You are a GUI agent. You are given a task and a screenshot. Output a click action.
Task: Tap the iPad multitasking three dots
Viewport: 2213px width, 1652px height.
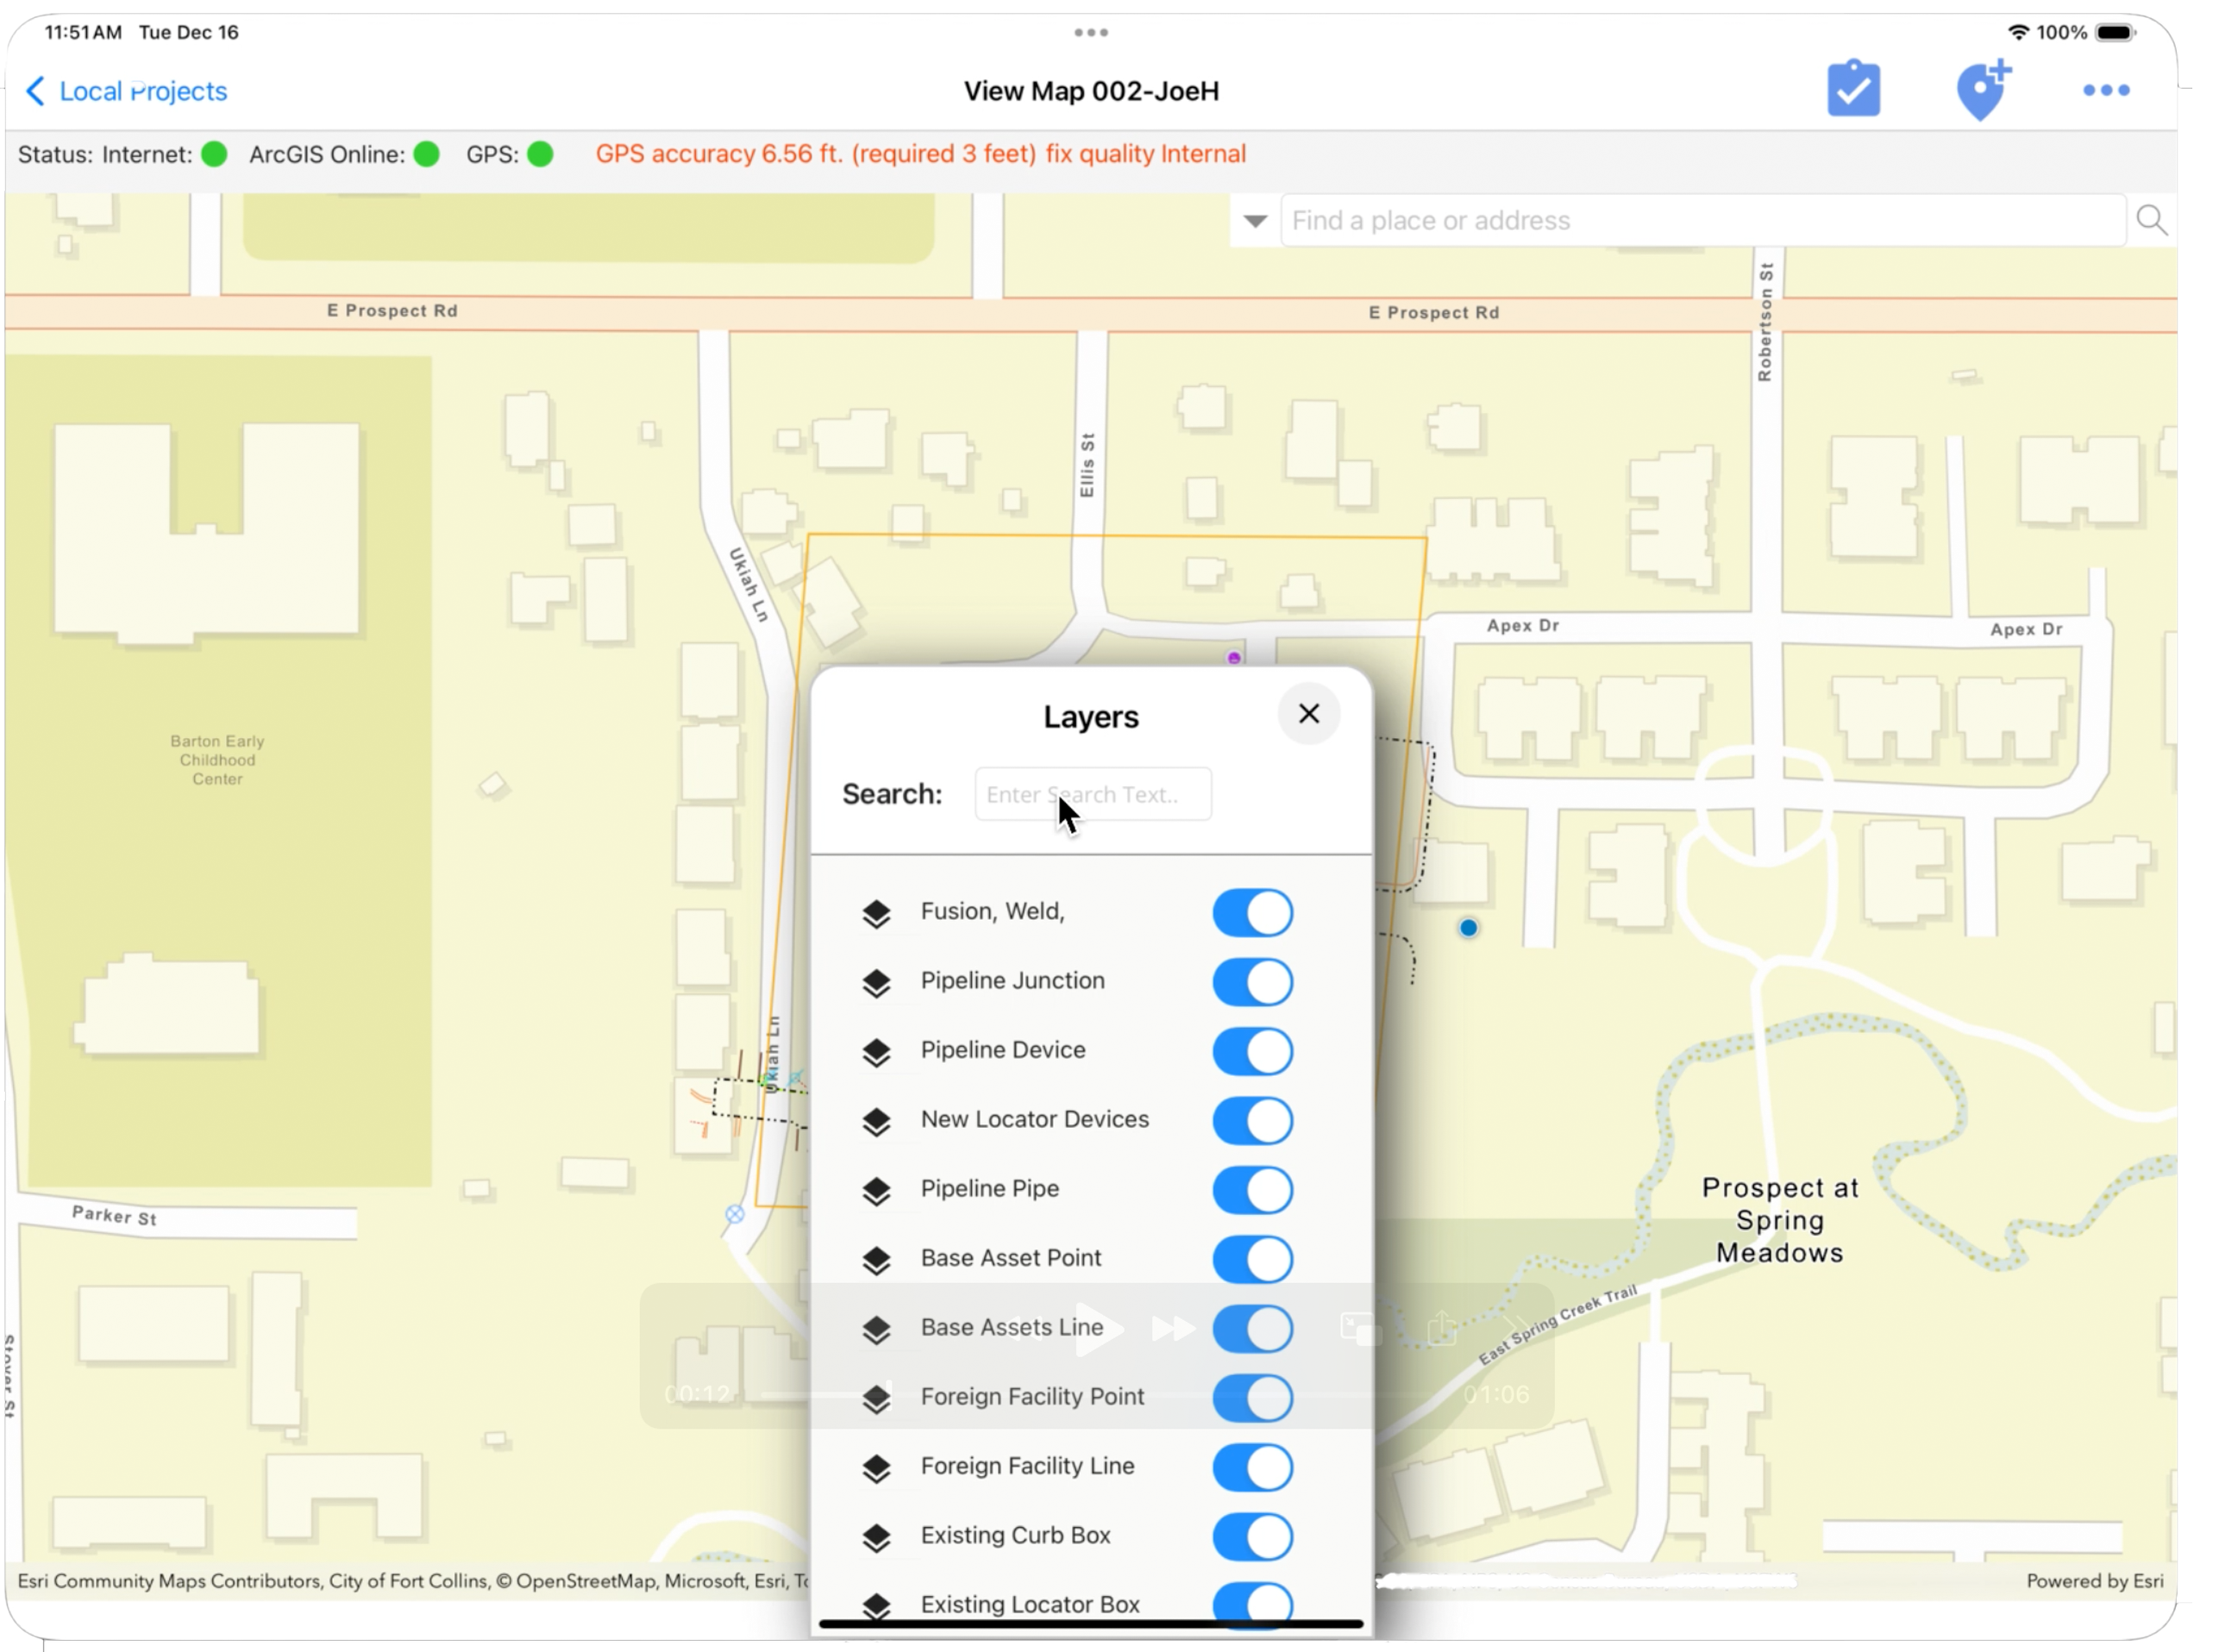(x=1090, y=32)
